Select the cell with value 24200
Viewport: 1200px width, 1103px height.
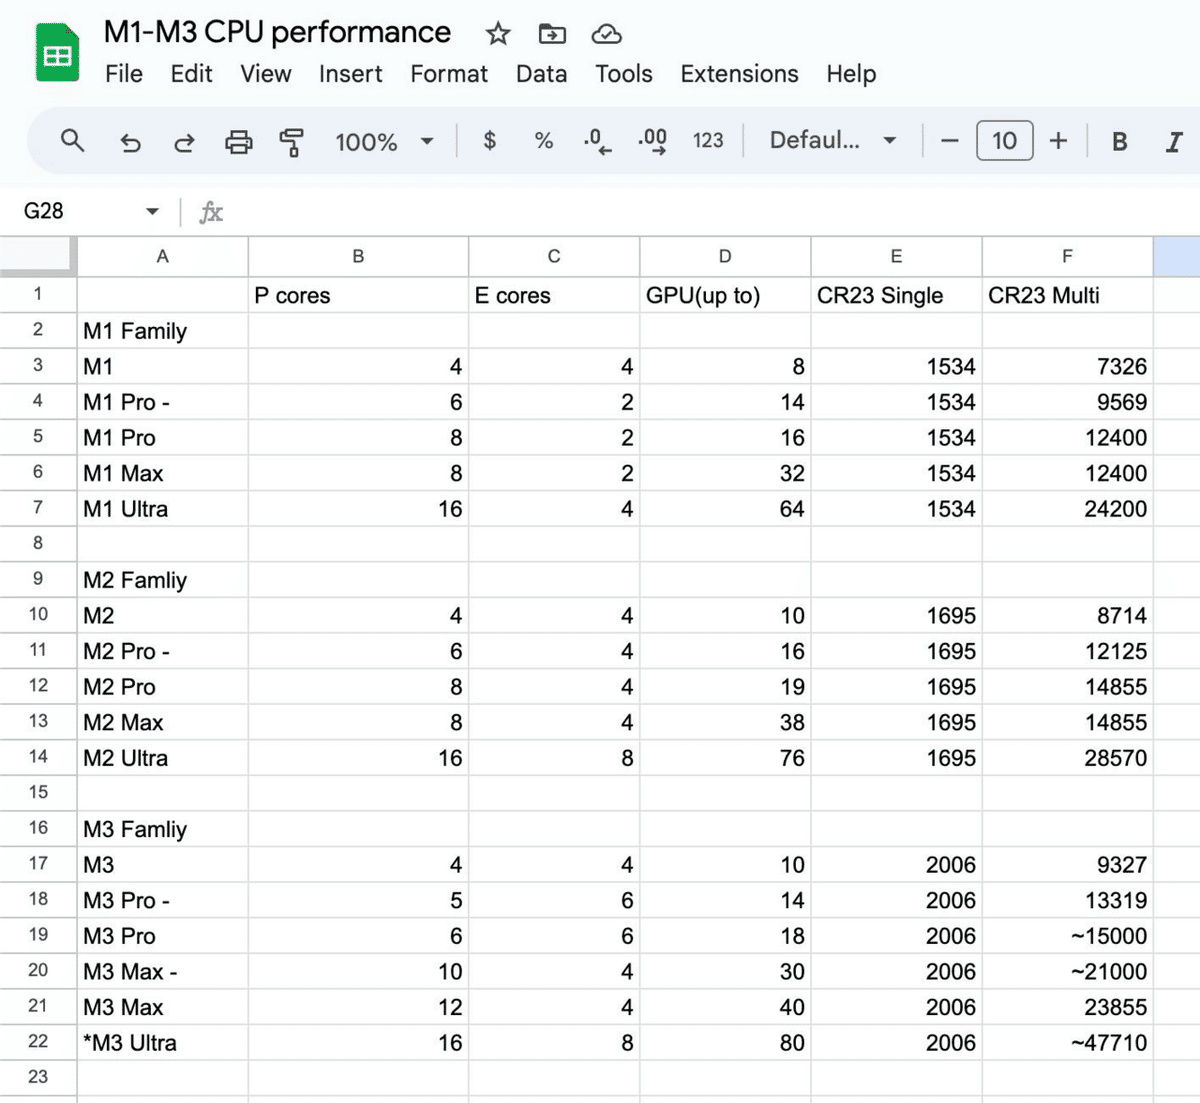coord(1067,509)
